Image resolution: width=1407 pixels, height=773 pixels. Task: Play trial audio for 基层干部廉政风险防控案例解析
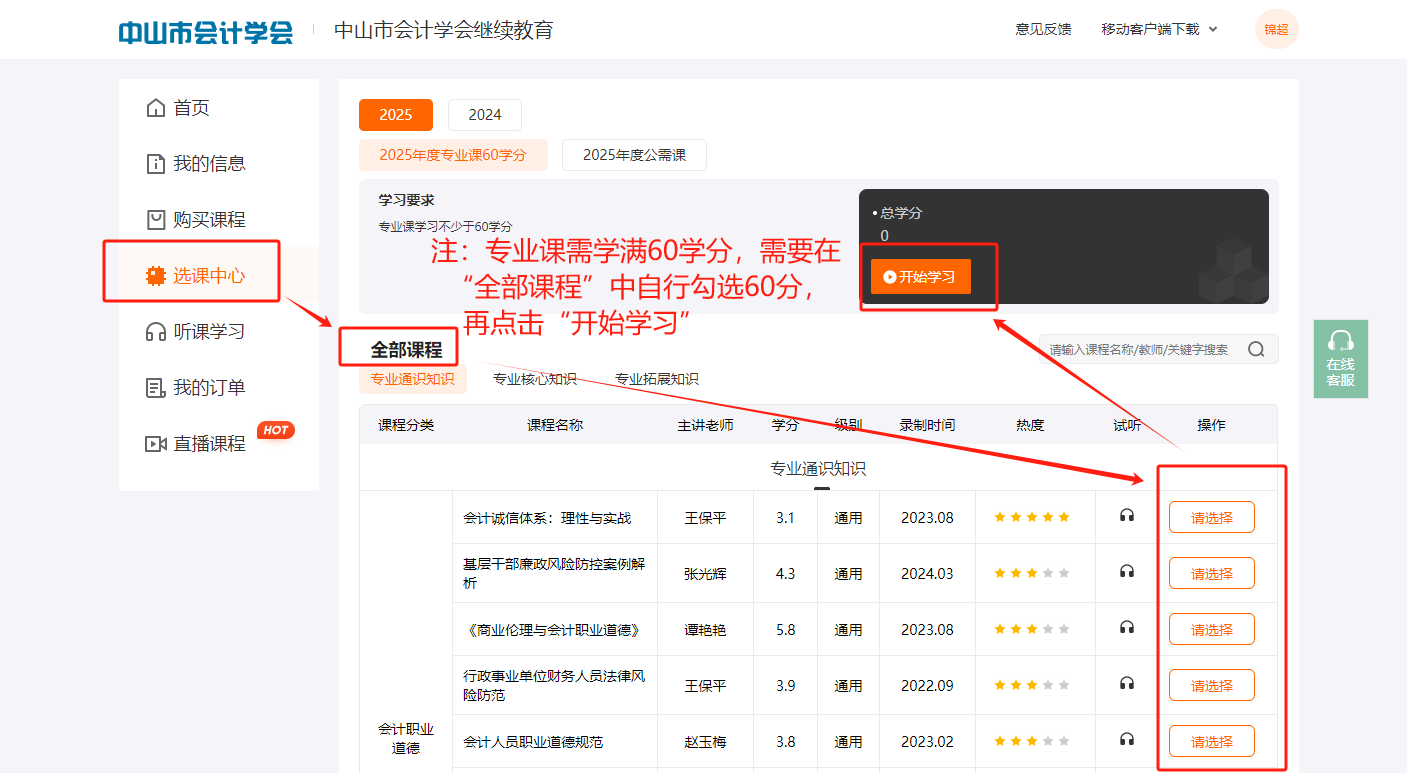1127,572
